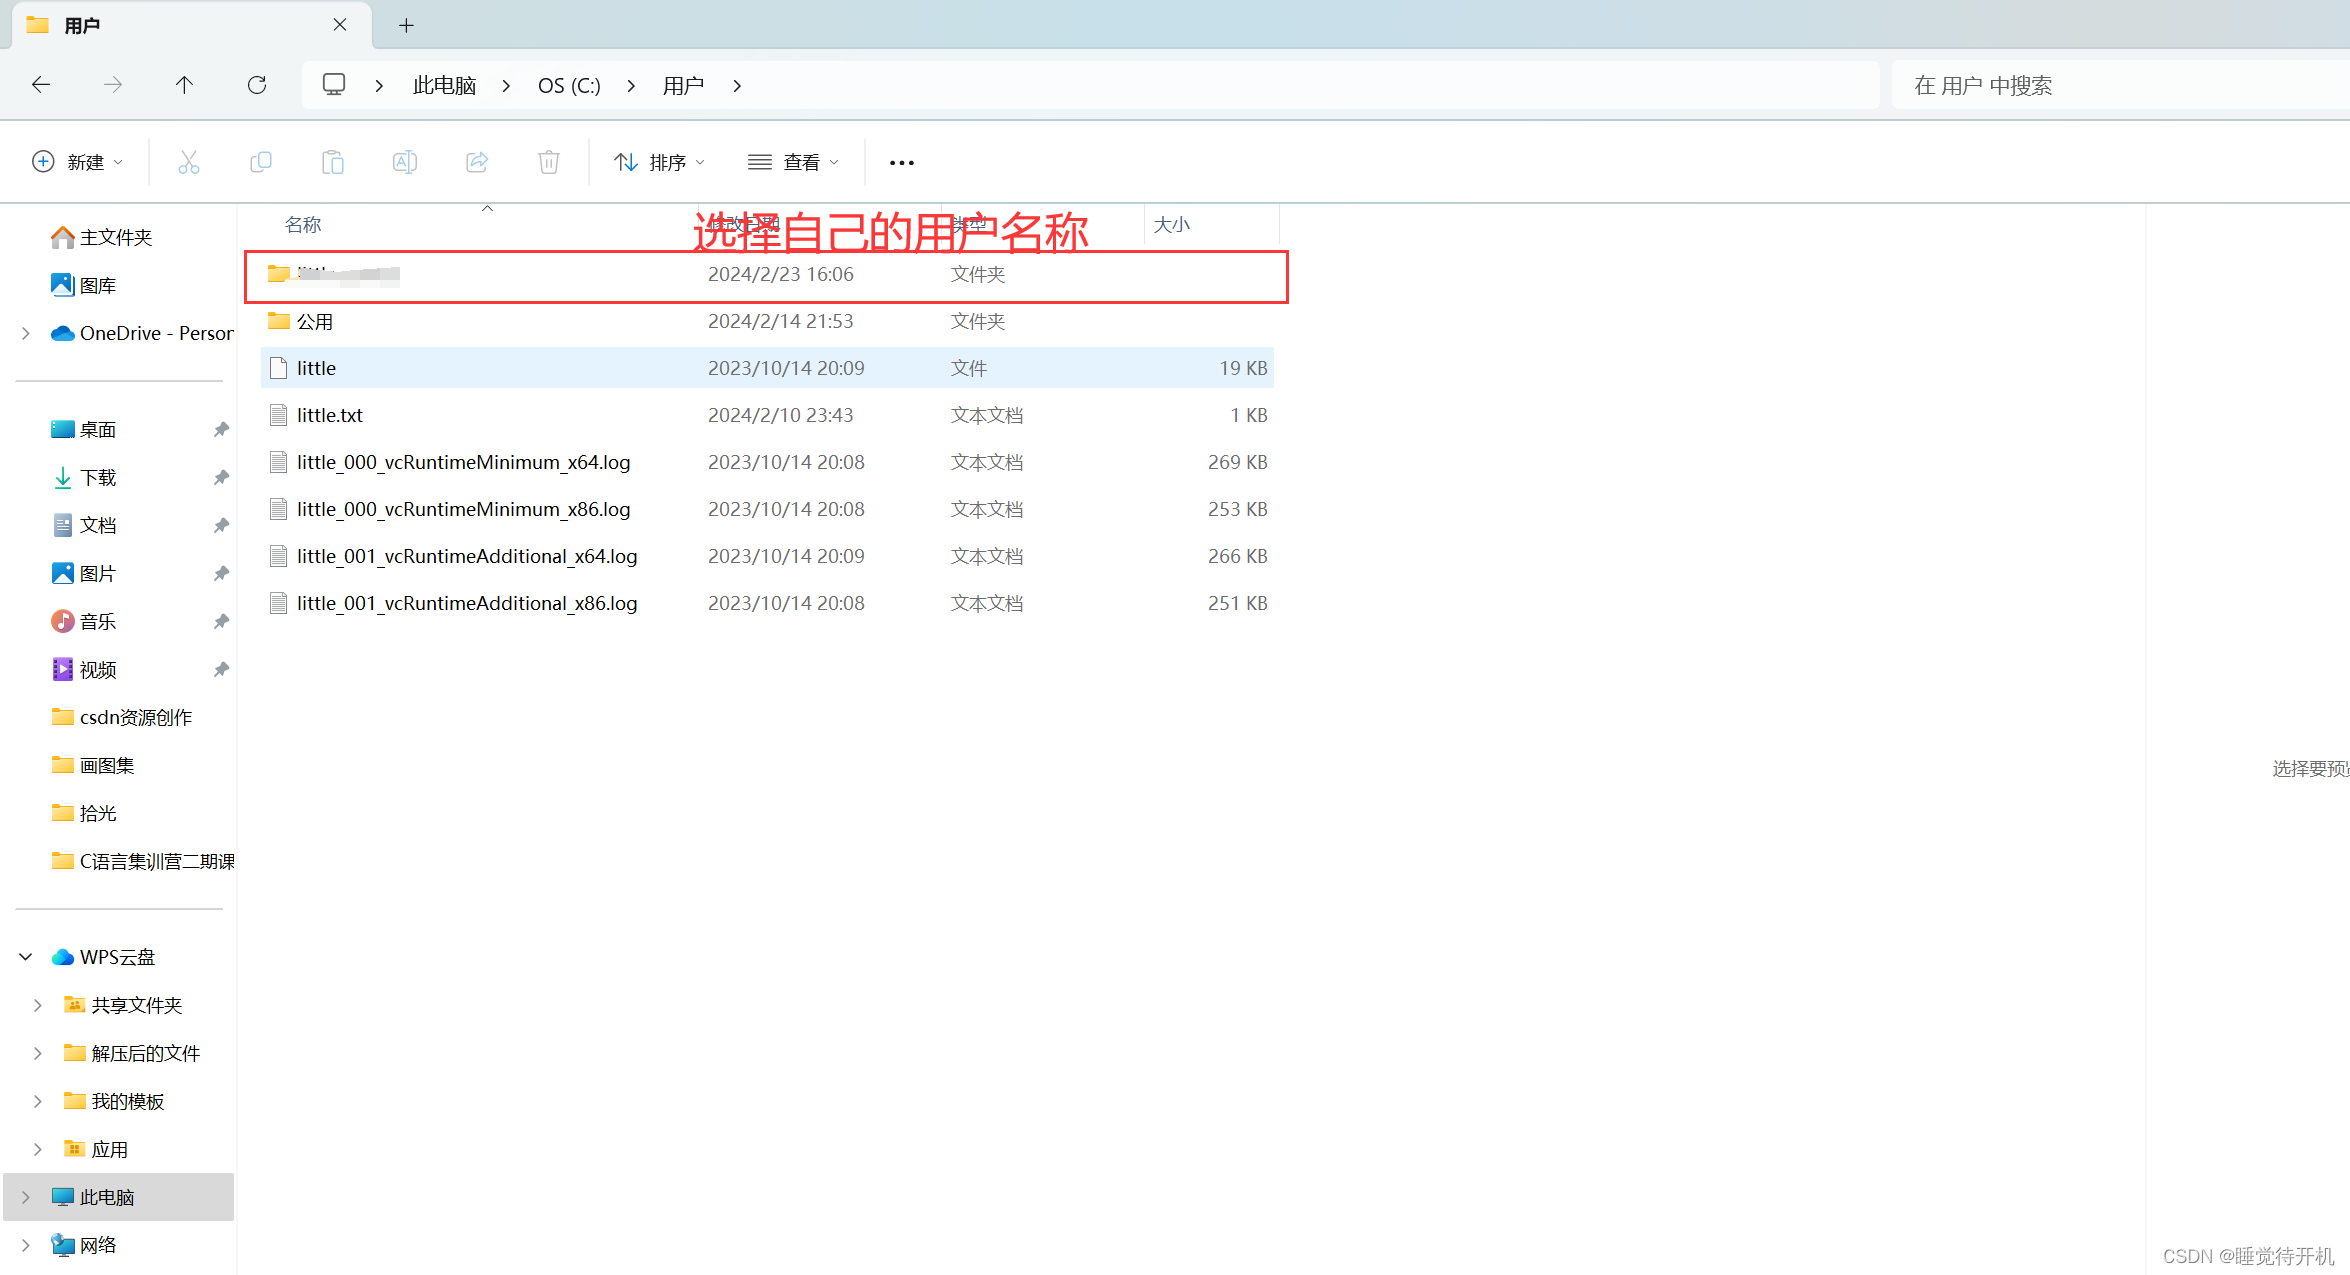
Task: Unpin 桌面 using its pin icon
Action: pyautogui.click(x=221, y=429)
